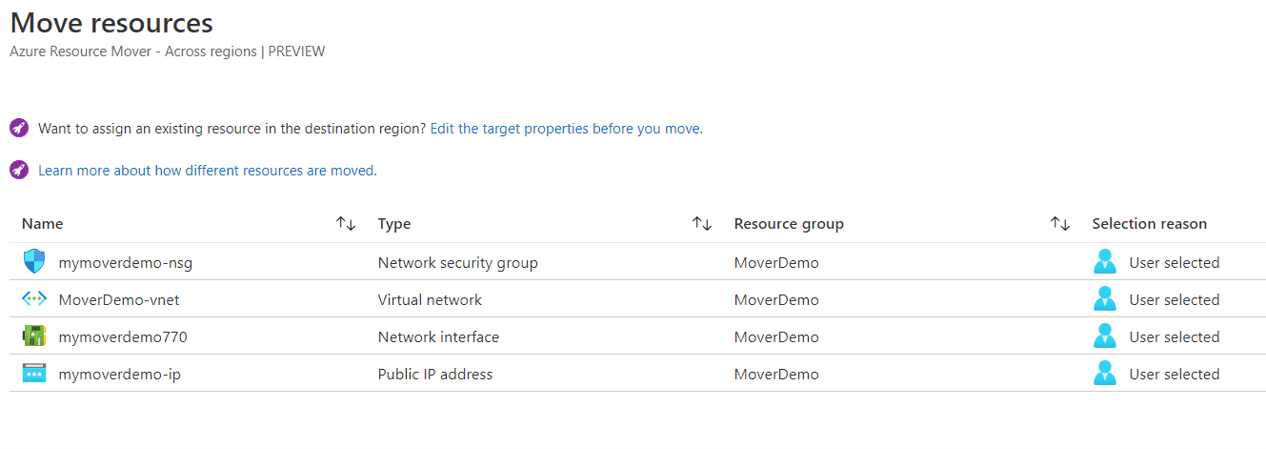Screen dimensions: 1266x449
Task: Click the 'Network security group' type cell
Action: [x=458, y=263]
